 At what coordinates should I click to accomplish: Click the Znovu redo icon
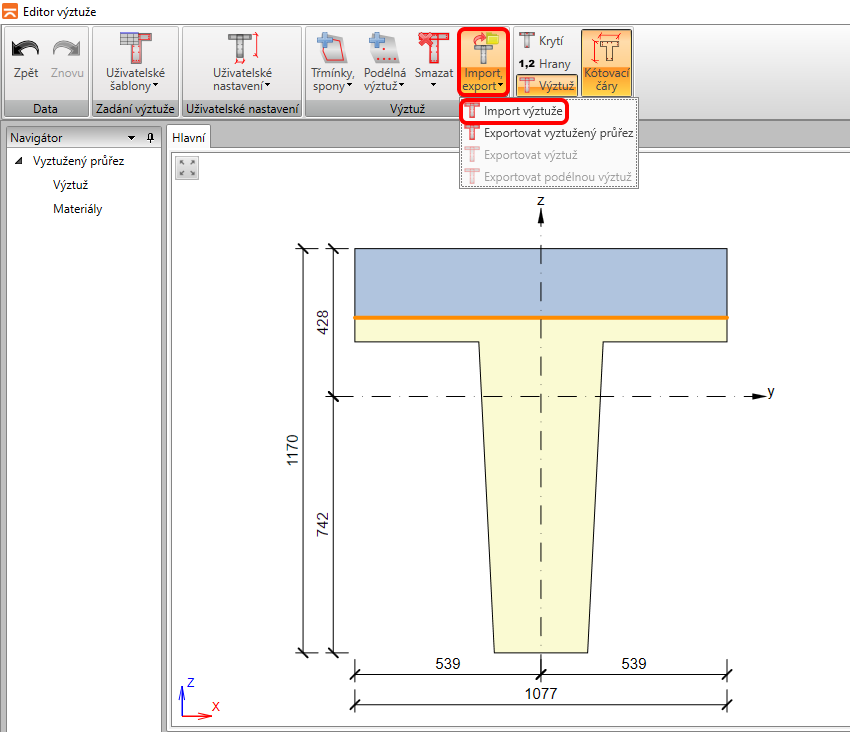click(67, 50)
